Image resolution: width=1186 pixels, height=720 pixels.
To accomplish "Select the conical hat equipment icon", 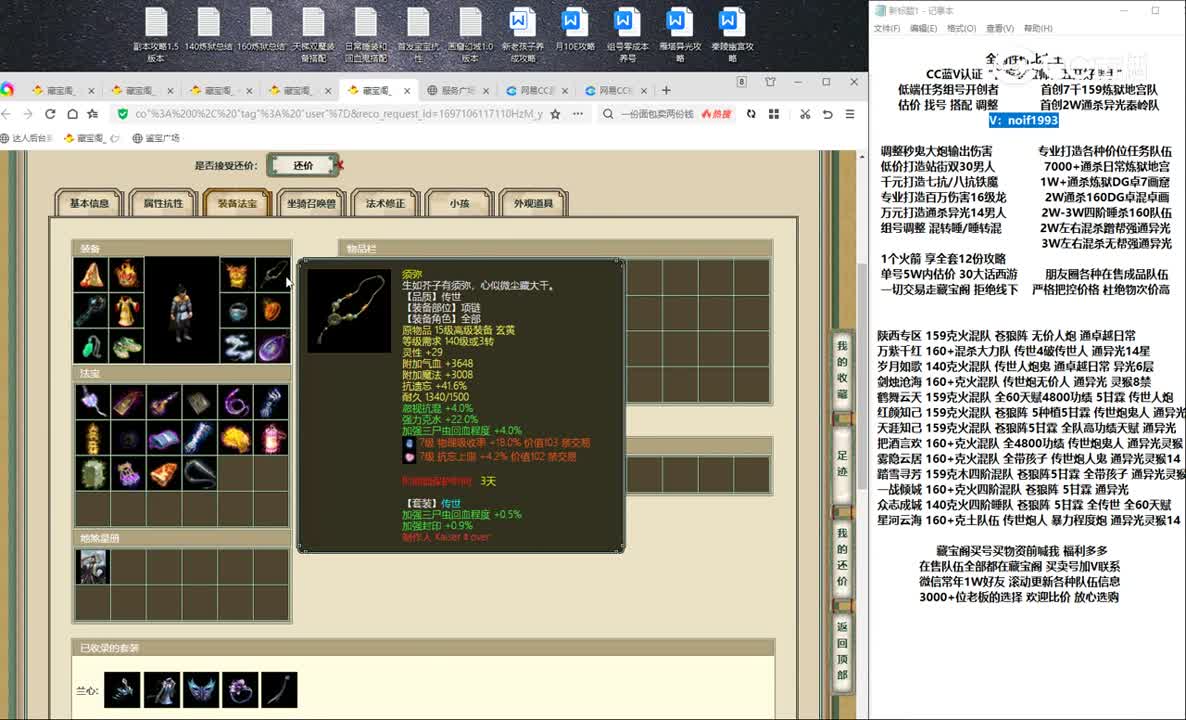I will pos(92,275).
